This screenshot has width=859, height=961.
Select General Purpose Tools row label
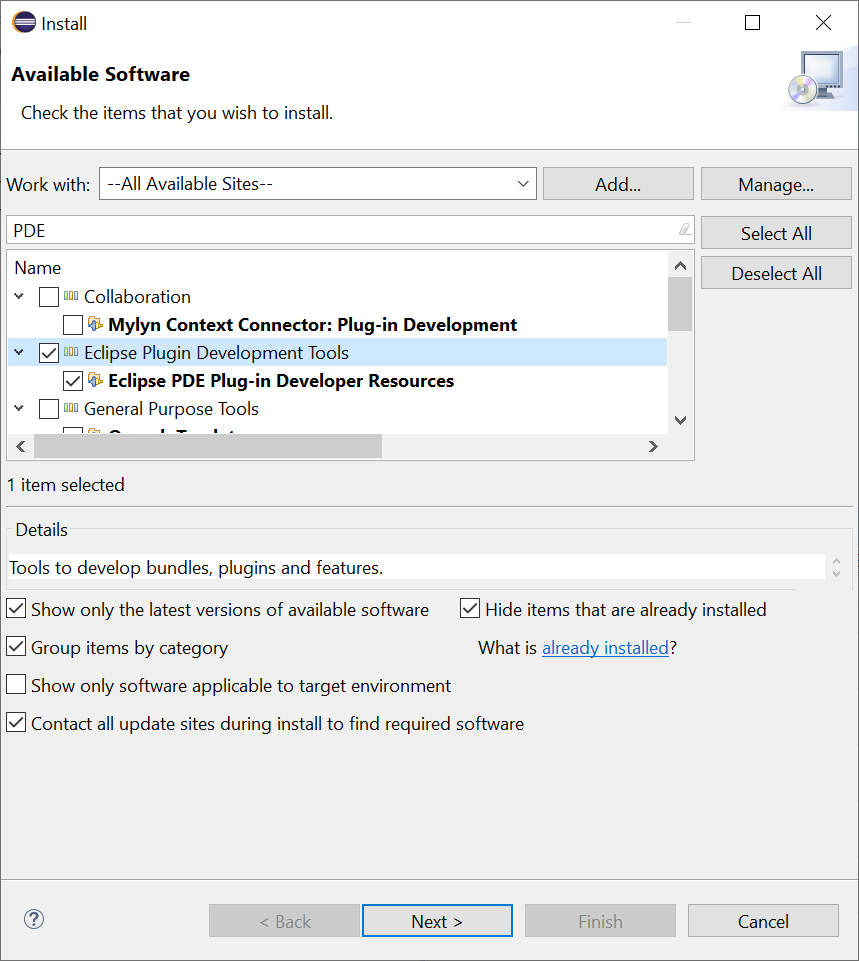[172, 409]
